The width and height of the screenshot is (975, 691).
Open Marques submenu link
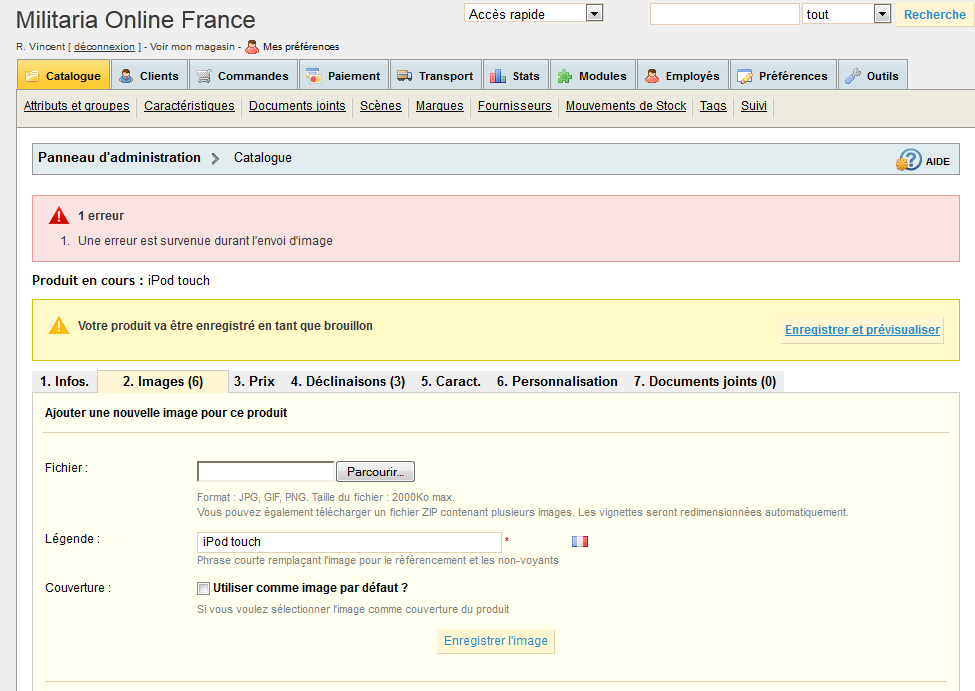click(440, 106)
